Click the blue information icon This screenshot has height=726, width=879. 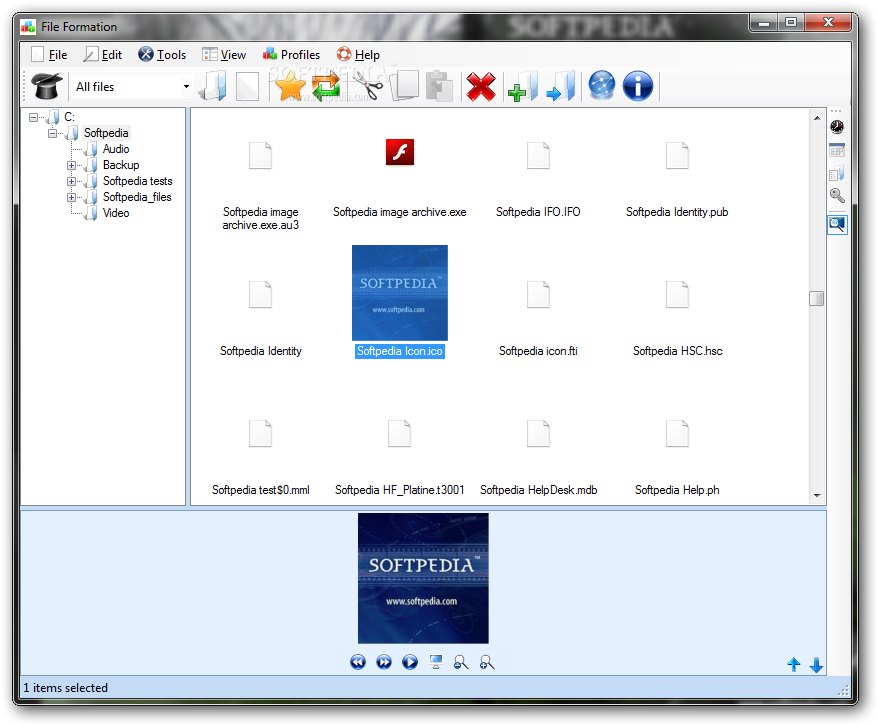click(x=638, y=86)
